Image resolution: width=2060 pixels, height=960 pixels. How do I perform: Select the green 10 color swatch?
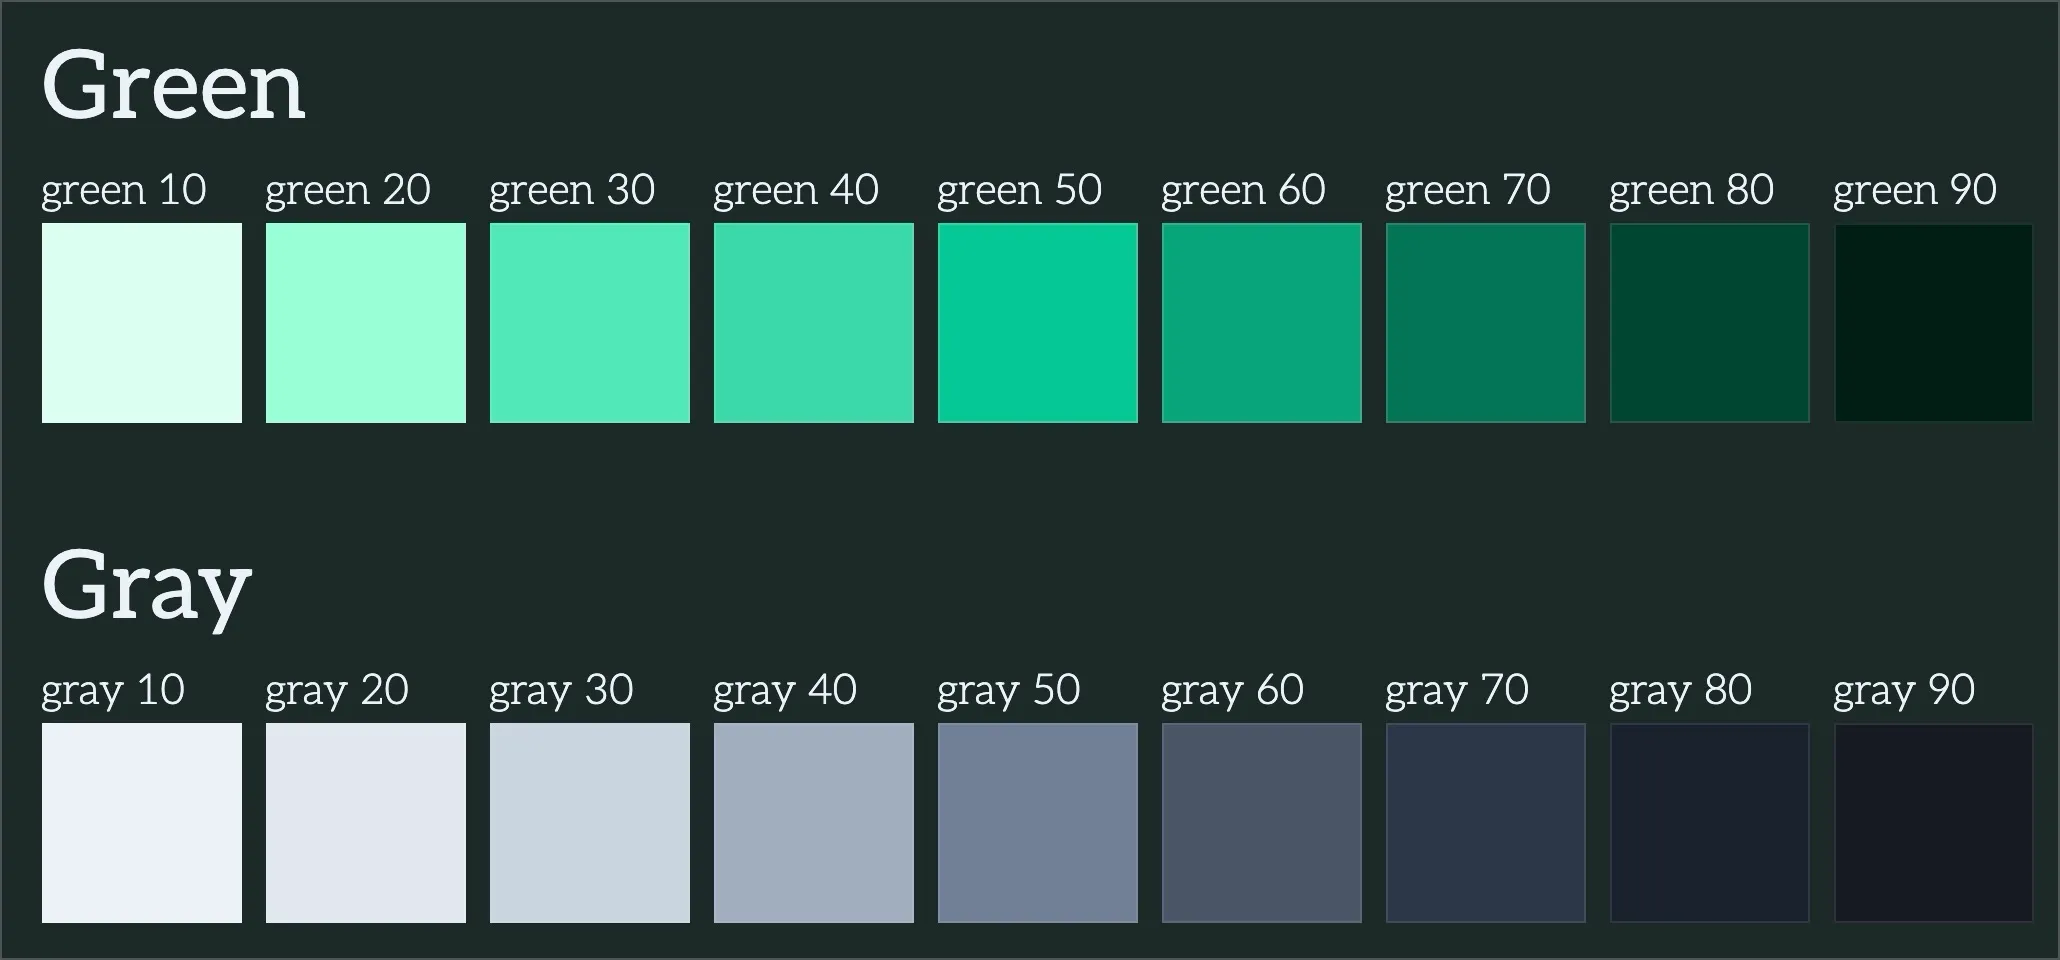click(x=141, y=323)
